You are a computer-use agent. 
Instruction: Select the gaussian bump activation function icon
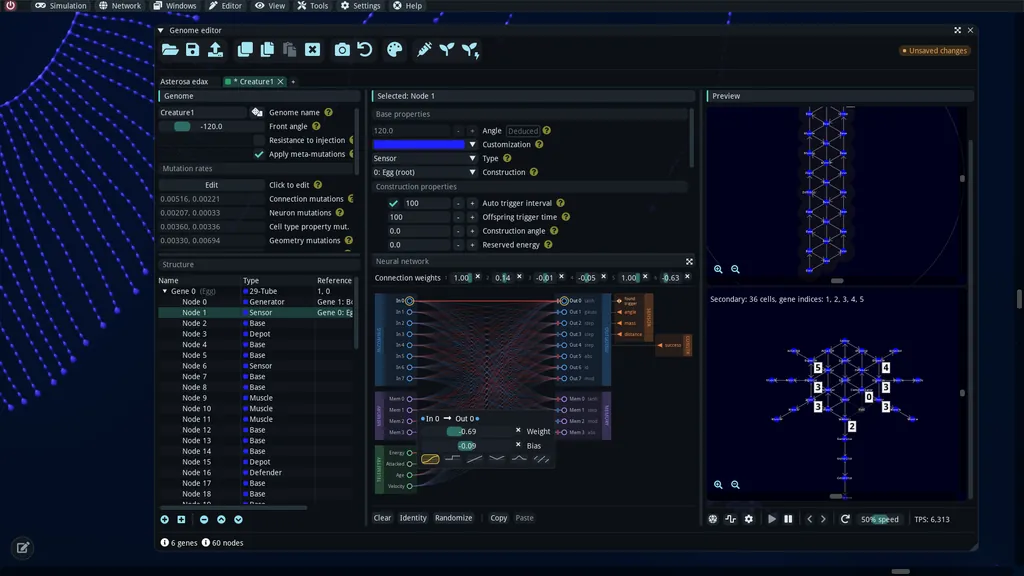click(x=519, y=459)
